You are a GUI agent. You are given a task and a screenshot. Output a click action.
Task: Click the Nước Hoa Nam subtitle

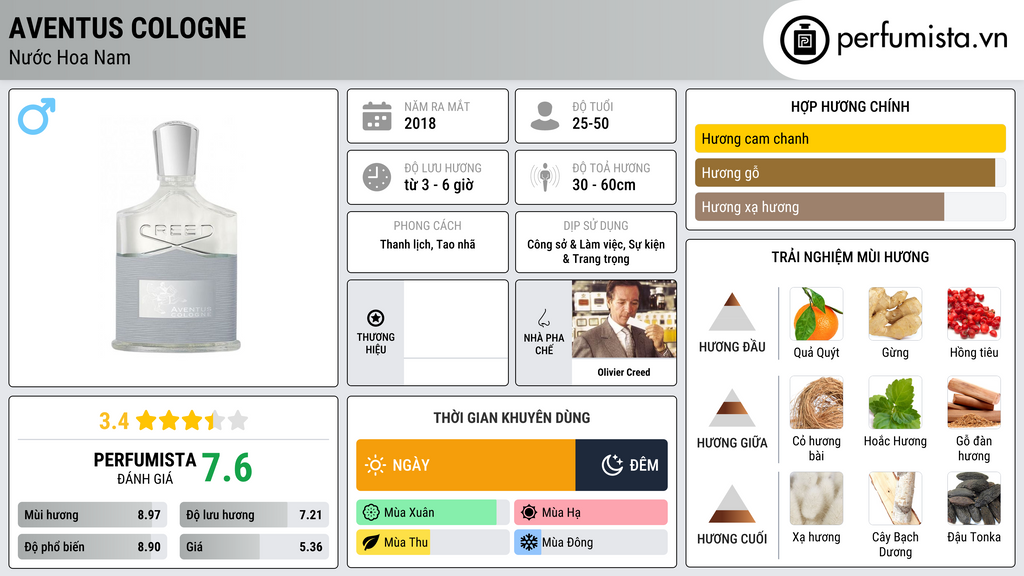point(70,57)
